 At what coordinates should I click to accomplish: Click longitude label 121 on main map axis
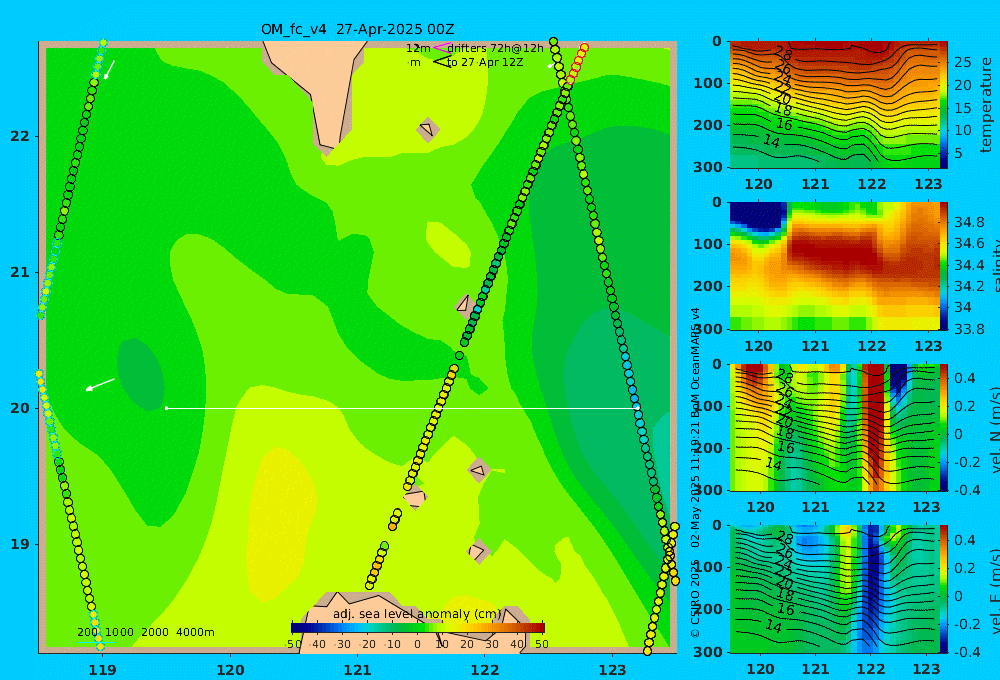click(357, 670)
